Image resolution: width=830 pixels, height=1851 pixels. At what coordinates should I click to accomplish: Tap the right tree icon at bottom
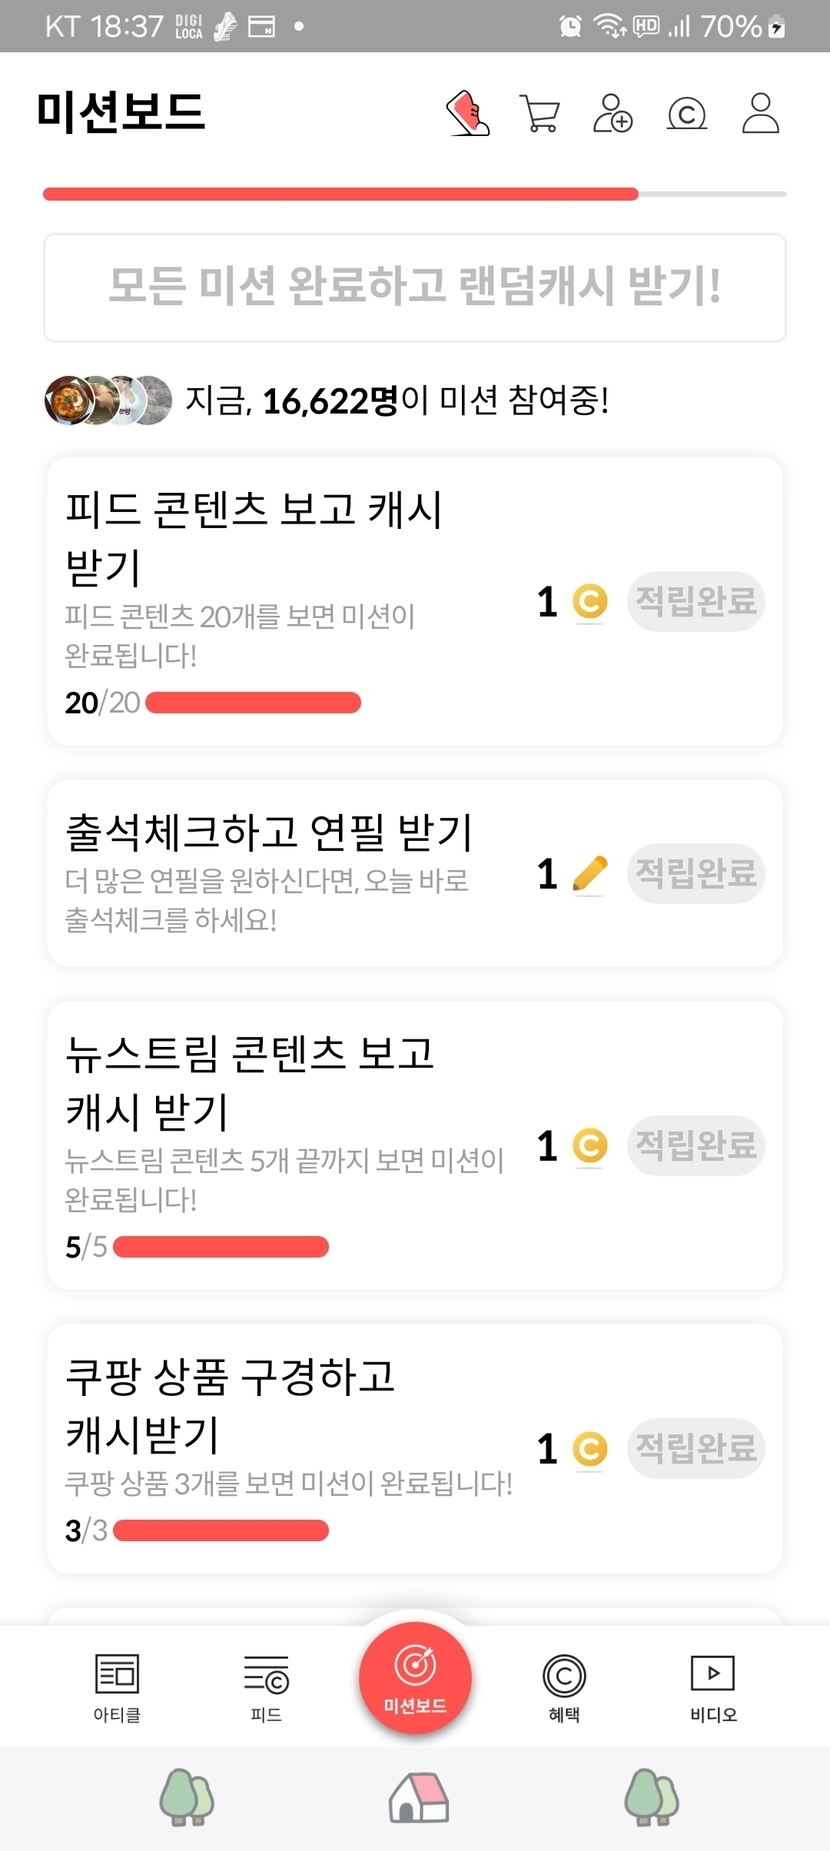pyautogui.click(x=651, y=1797)
